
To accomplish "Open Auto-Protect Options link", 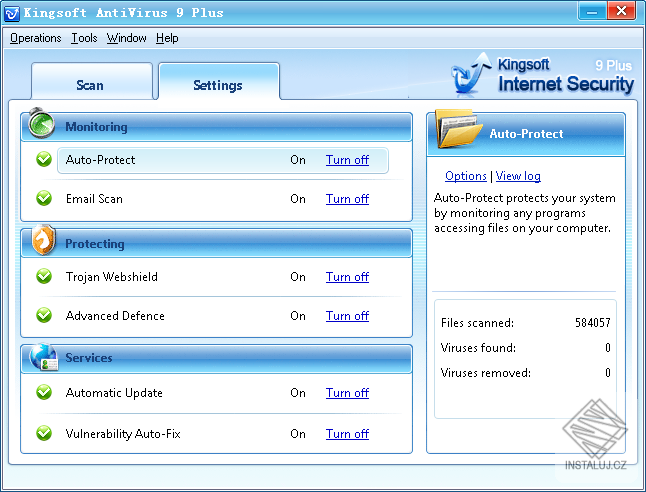I will pyautogui.click(x=466, y=176).
